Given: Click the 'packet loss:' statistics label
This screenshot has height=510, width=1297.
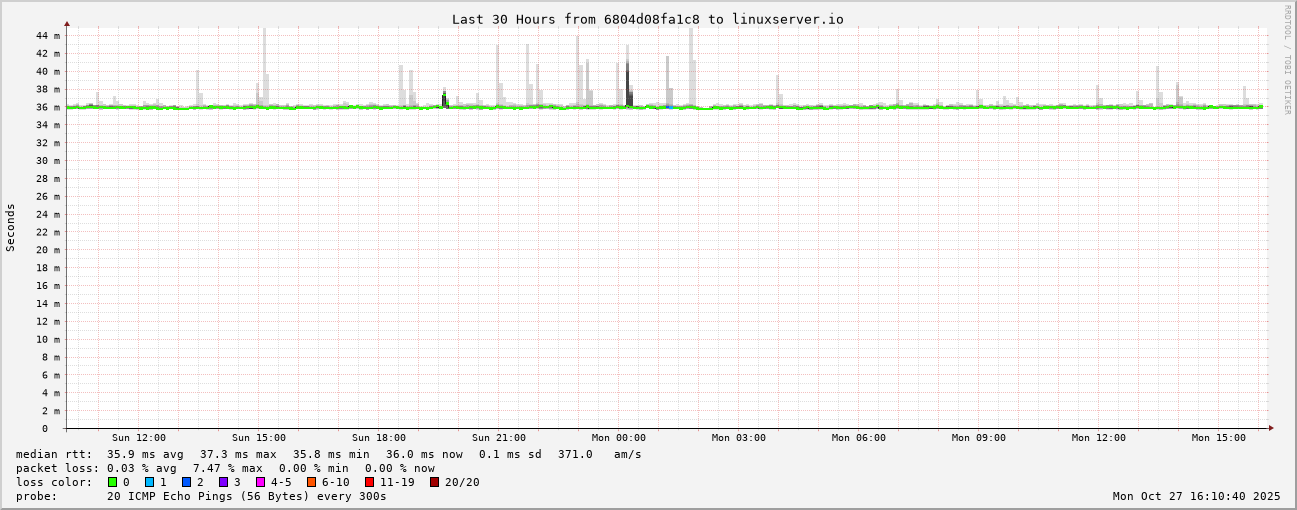Looking at the screenshot, I should pyautogui.click(x=58, y=468).
